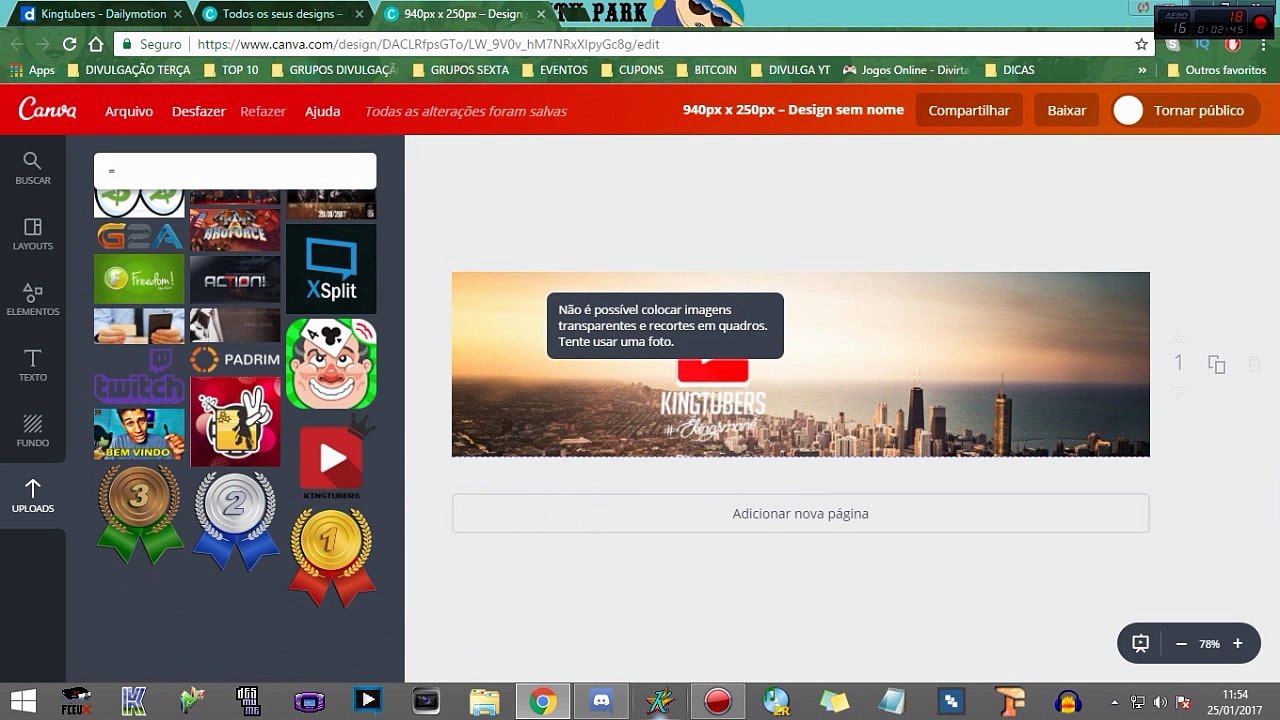Open DIVULGA YT bookmark folder
The height and width of the screenshot is (720, 1280).
pos(790,70)
